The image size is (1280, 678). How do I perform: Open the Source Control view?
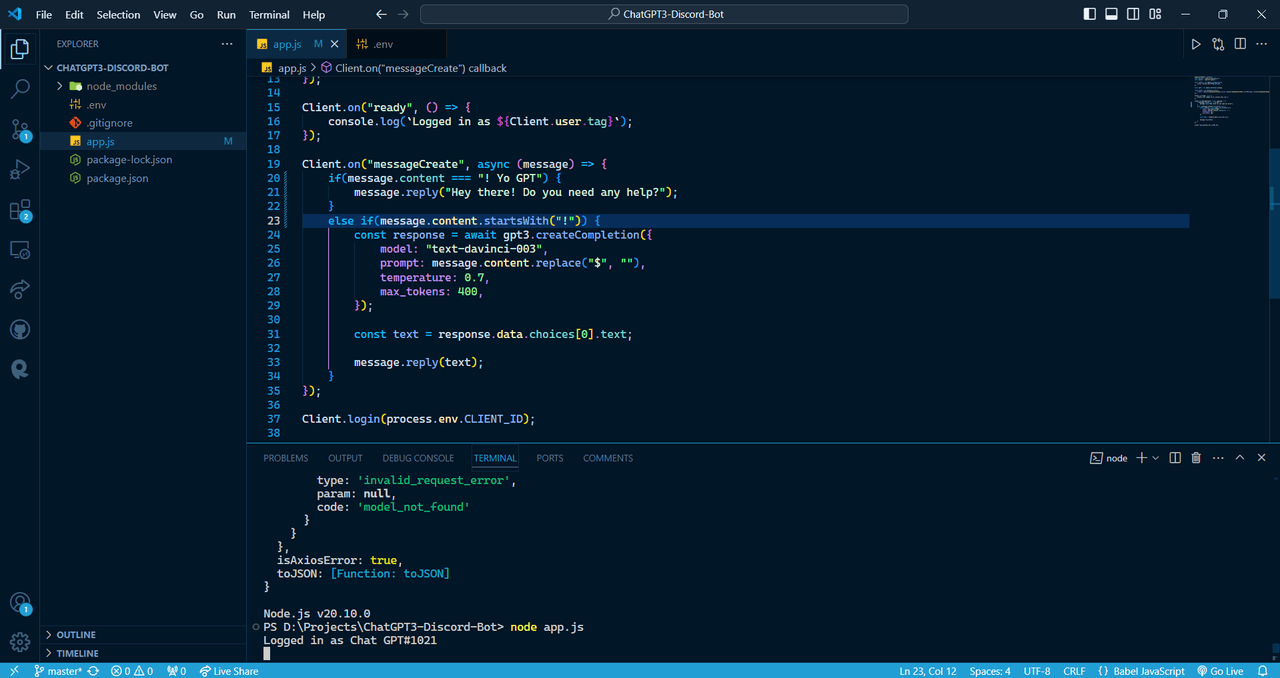20,129
